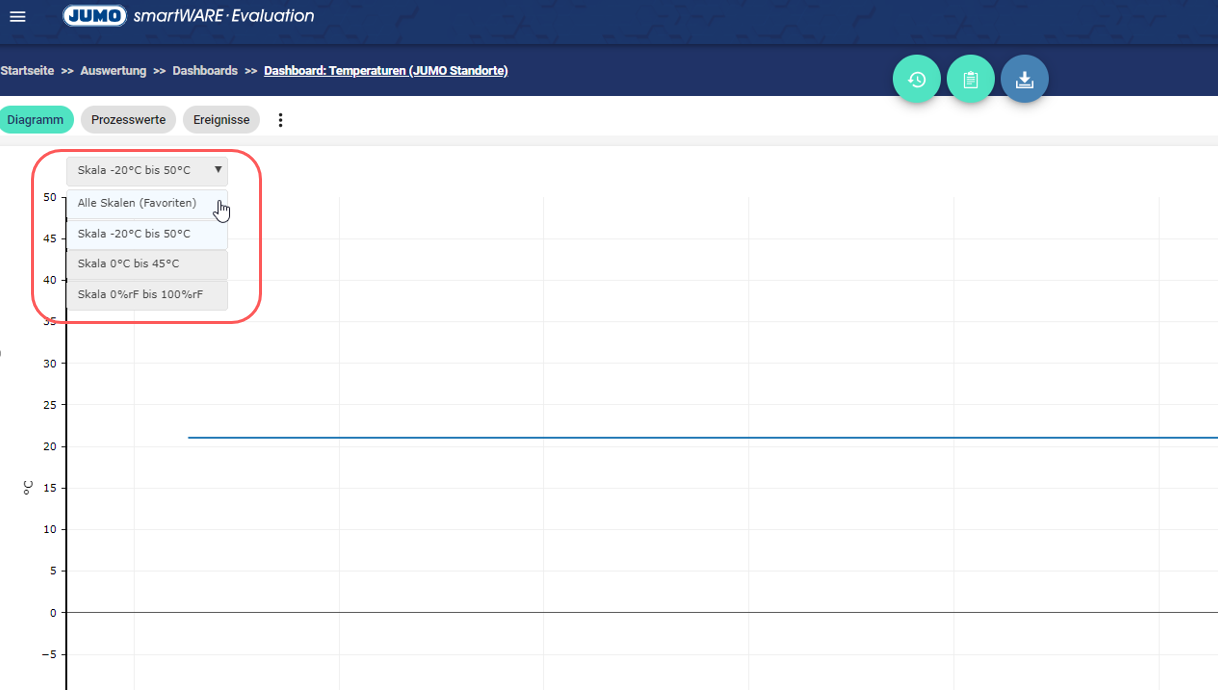Viewport: 1218px width, 690px height.
Task: Click the download round button
Action: point(1024,80)
